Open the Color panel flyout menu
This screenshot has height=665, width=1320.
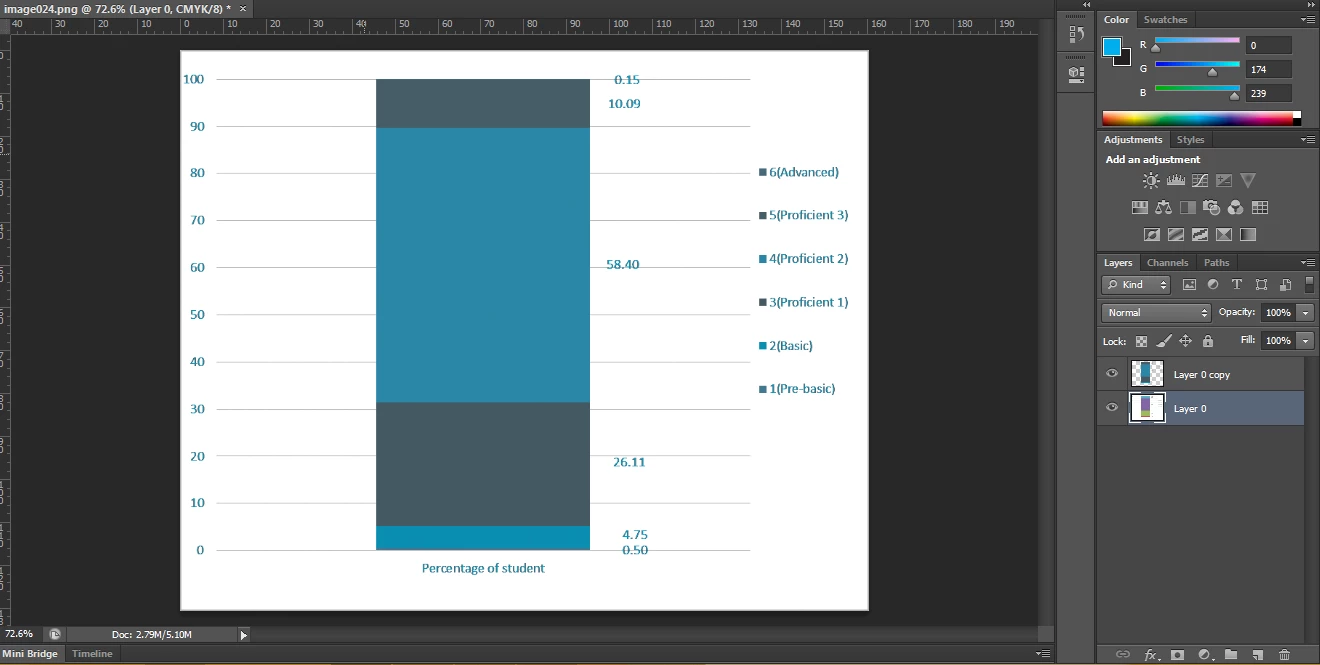(1308, 19)
